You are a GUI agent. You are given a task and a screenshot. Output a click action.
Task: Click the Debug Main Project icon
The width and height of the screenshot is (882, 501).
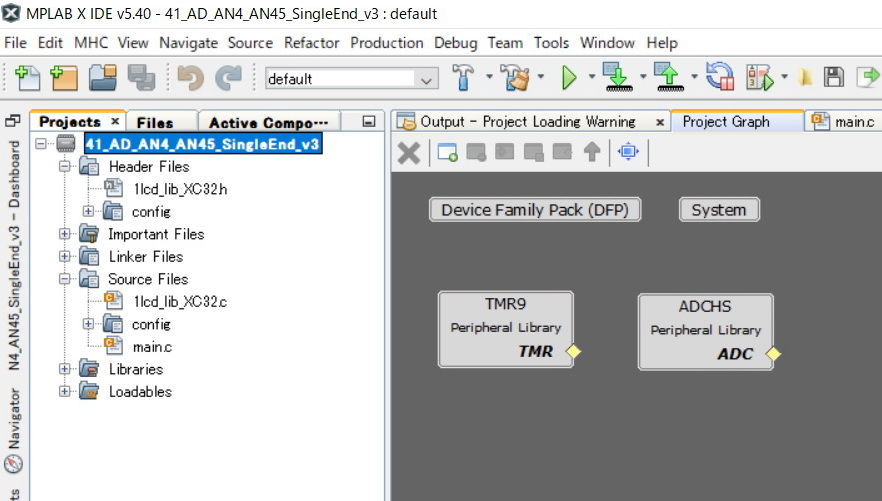coord(760,77)
